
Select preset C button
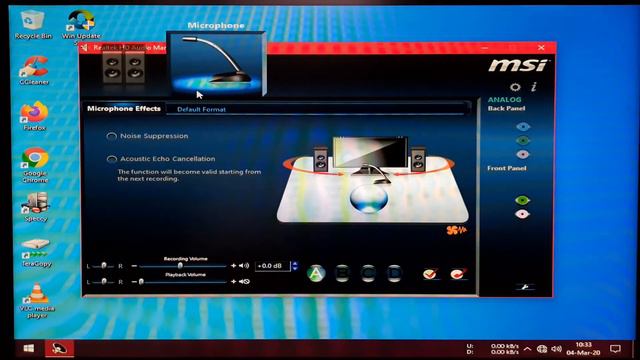pyautogui.click(x=368, y=273)
